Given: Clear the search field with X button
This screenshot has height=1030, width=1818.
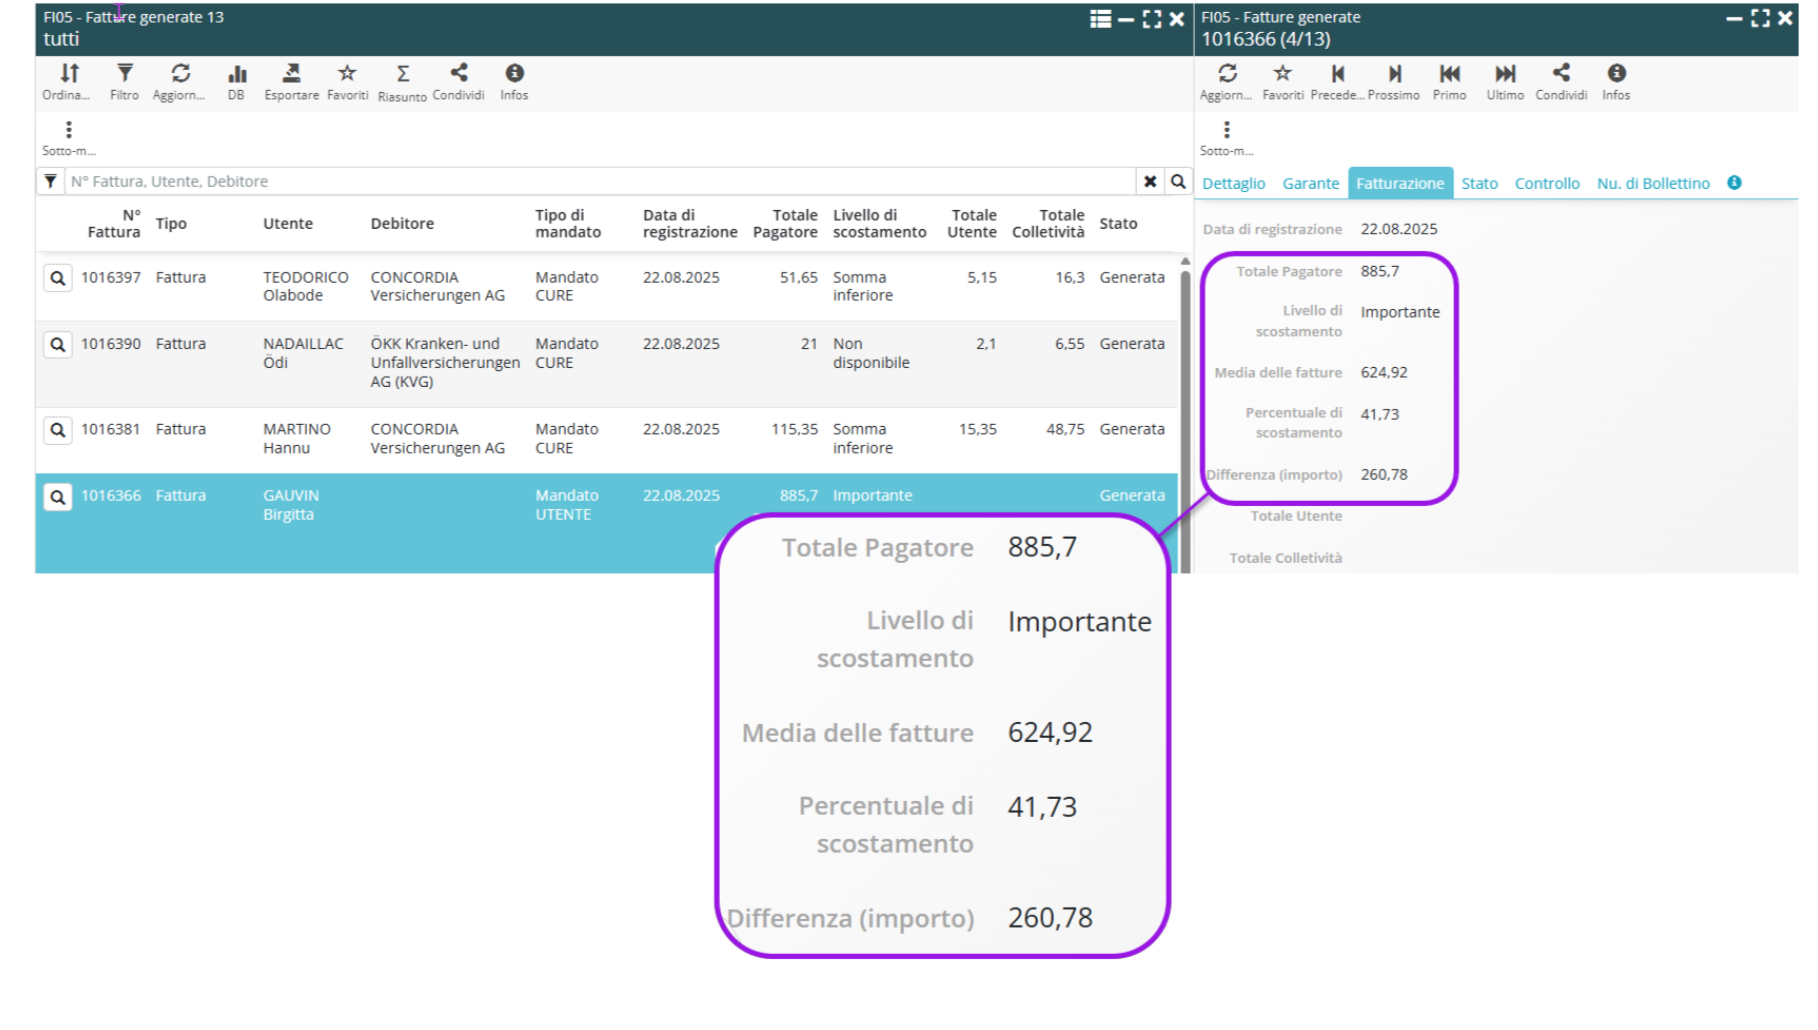Looking at the screenshot, I should pos(1150,181).
